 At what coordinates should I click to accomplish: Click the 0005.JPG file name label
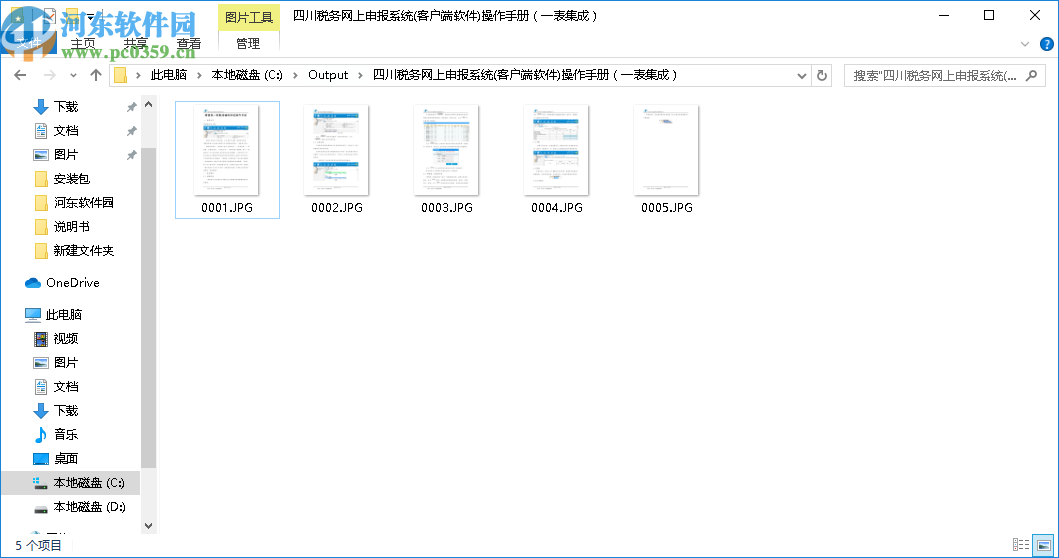click(x=667, y=208)
